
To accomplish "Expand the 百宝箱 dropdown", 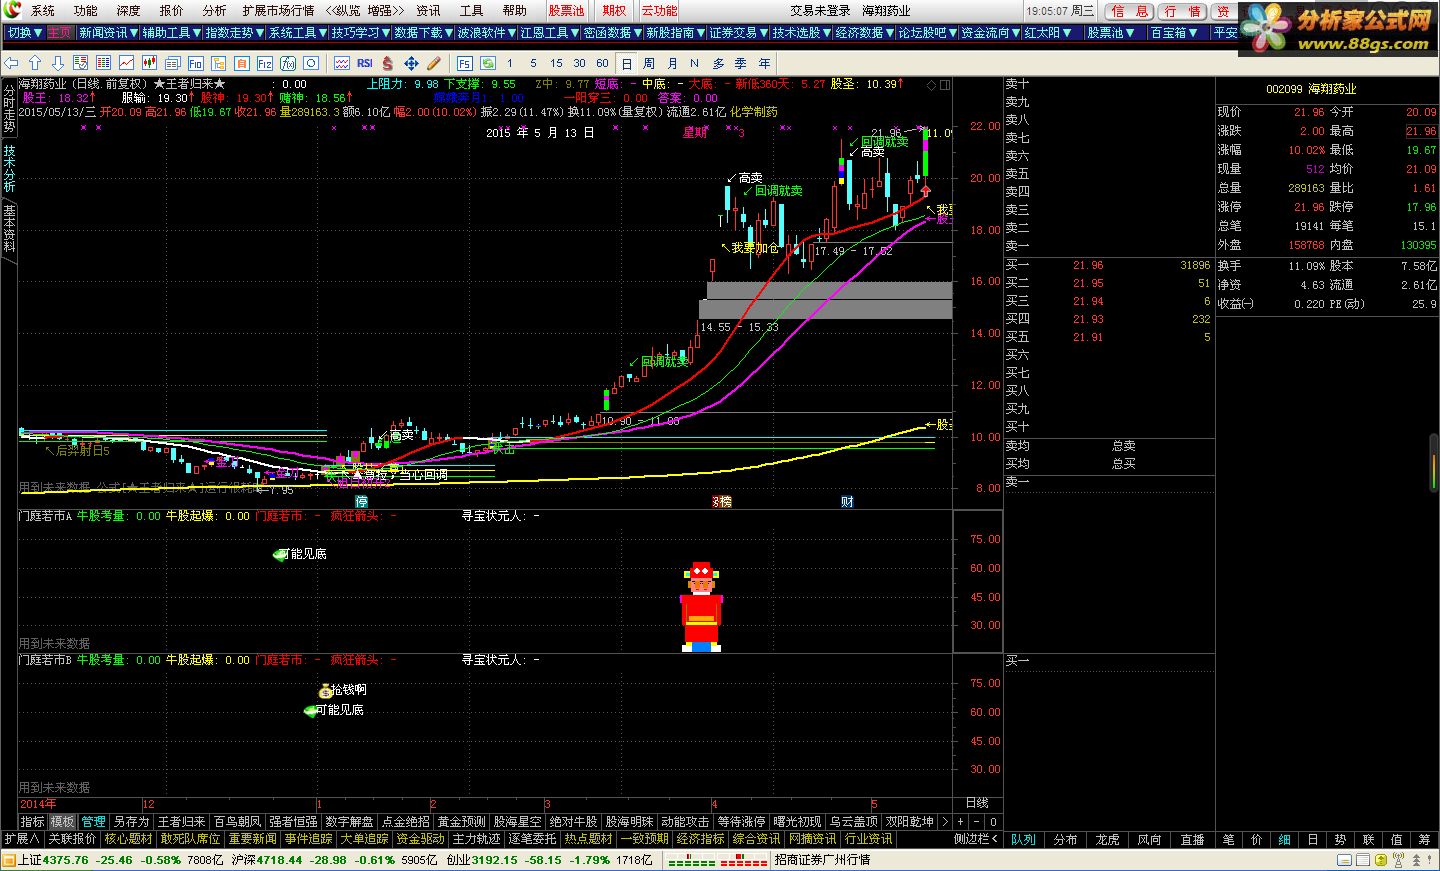I will pyautogui.click(x=1172, y=33).
